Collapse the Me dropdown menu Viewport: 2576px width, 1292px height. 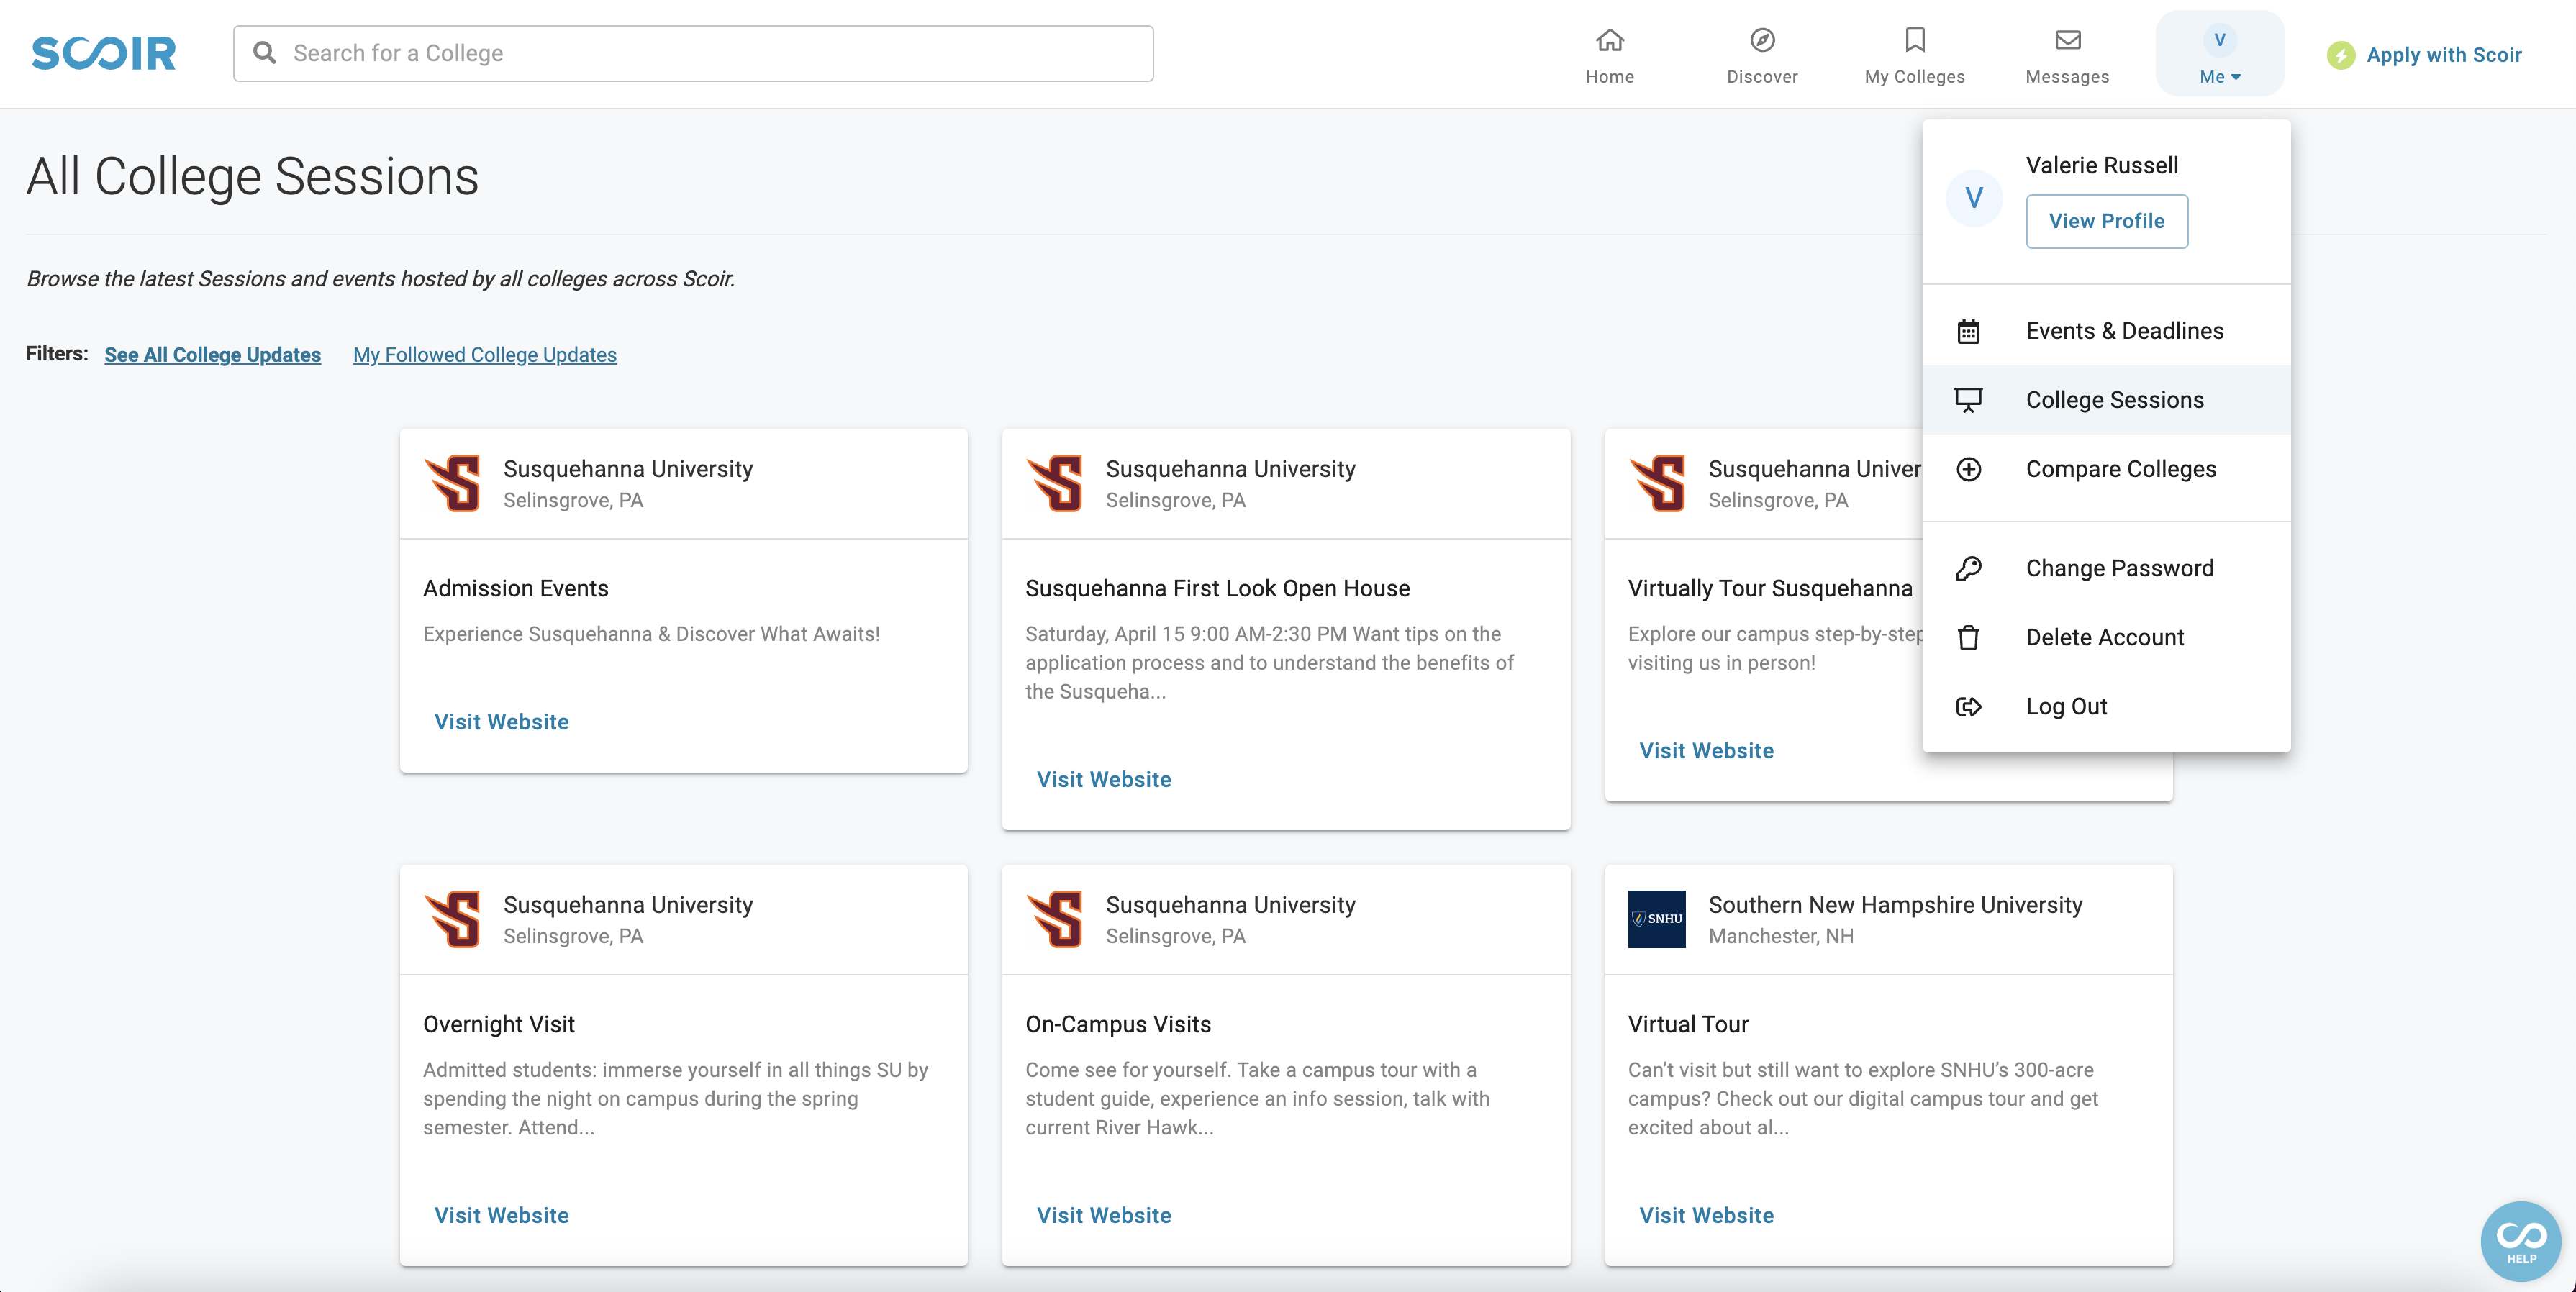pos(2219,54)
